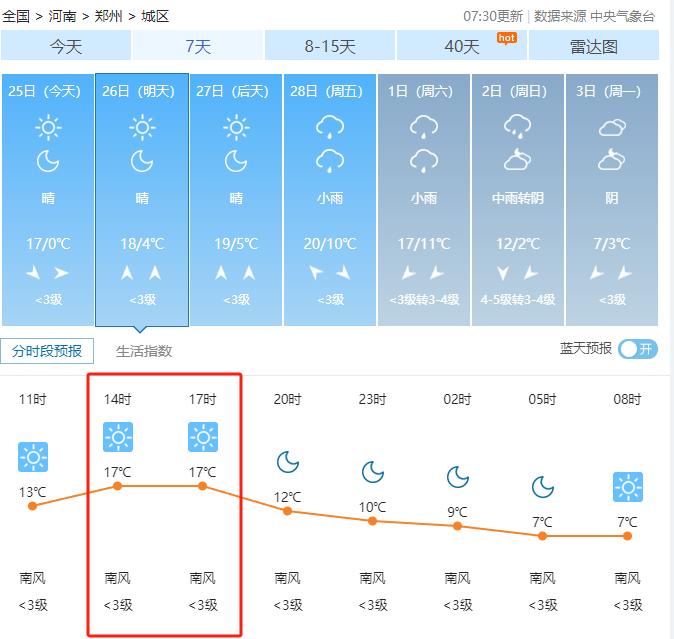Click the hot badge above 40天
The height and width of the screenshot is (639, 674).
(x=506, y=38)
